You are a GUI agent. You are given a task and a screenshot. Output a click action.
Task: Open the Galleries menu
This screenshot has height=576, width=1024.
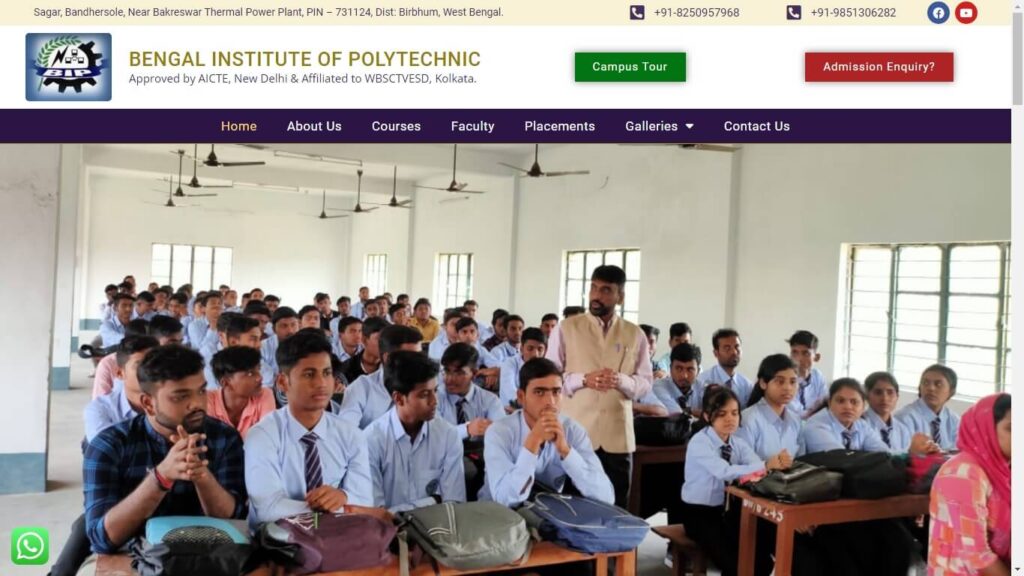[x=659, y=126]
